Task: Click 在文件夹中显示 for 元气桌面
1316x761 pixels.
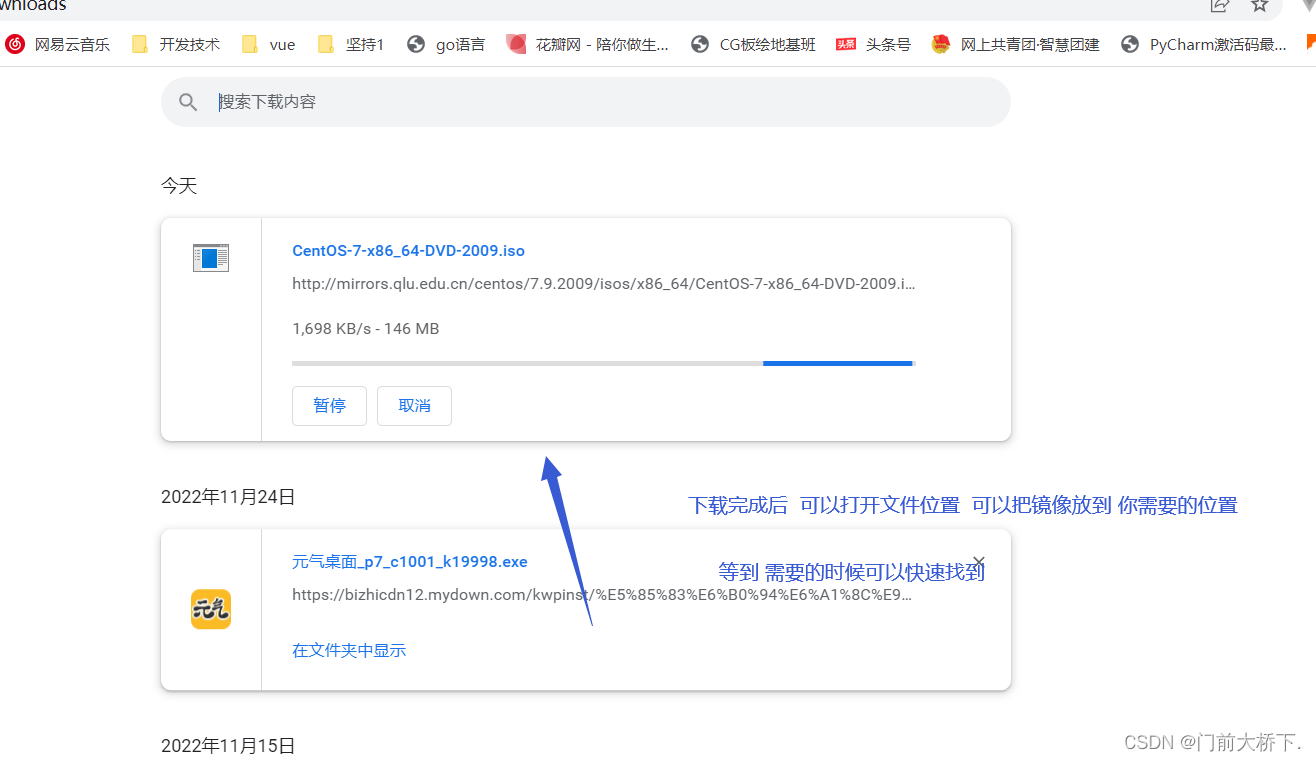Action: point(349,651)
